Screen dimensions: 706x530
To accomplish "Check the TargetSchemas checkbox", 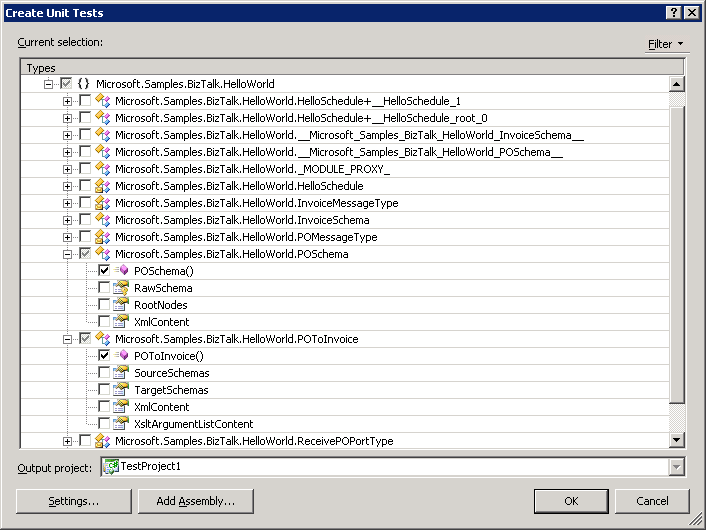I will tap(104, 390).
